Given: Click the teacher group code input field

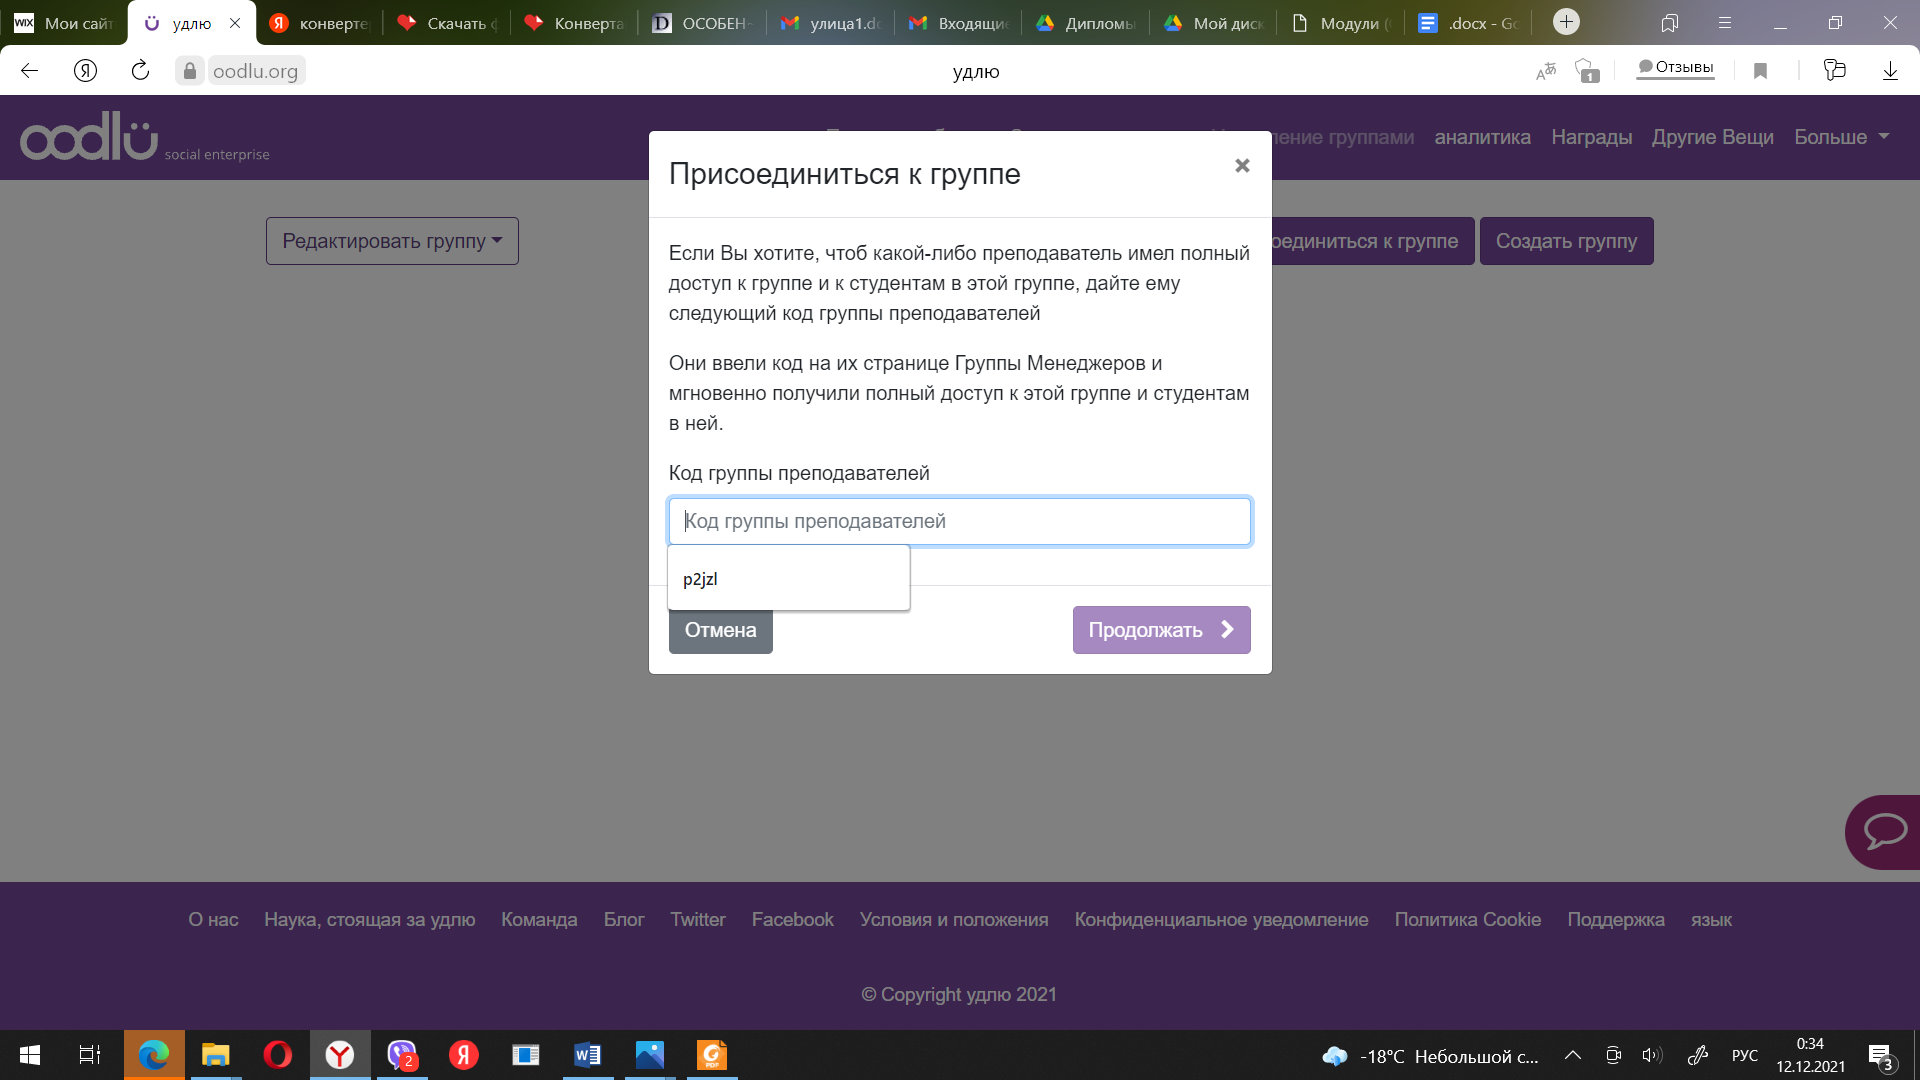Looking at the screenshot, I should pos(959,521).
